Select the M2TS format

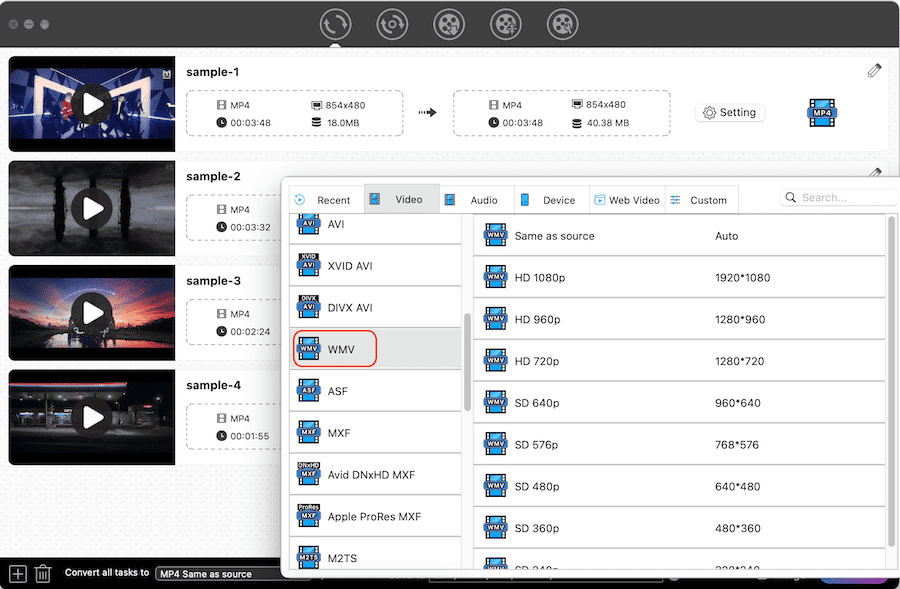coord(375,555)
